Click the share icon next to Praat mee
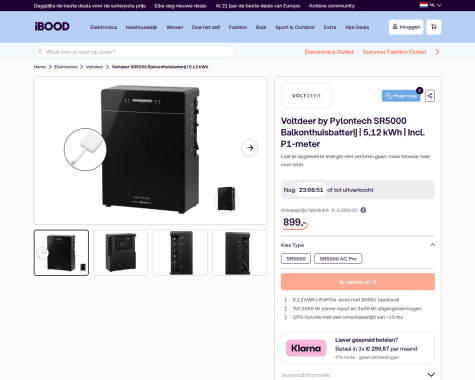The image size is (475, 380). (x=430, y=96)
